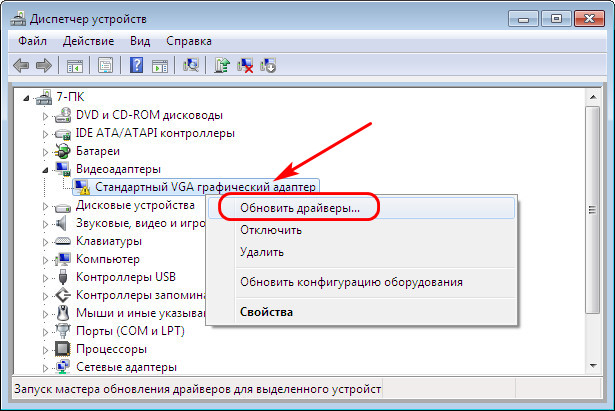
Task: Click the Мыши mouse icon
Action: tap(63, 313)
